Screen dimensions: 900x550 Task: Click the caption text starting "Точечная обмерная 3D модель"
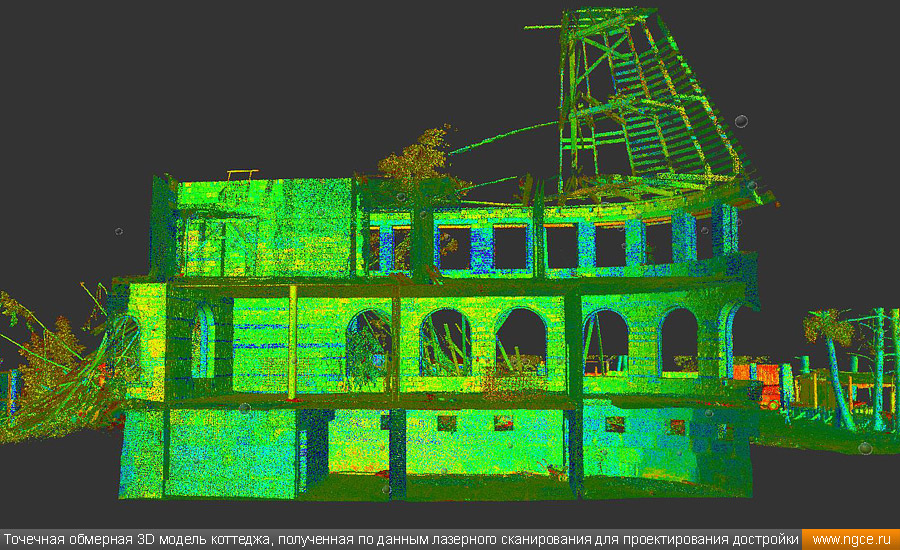tap(401, 540)
